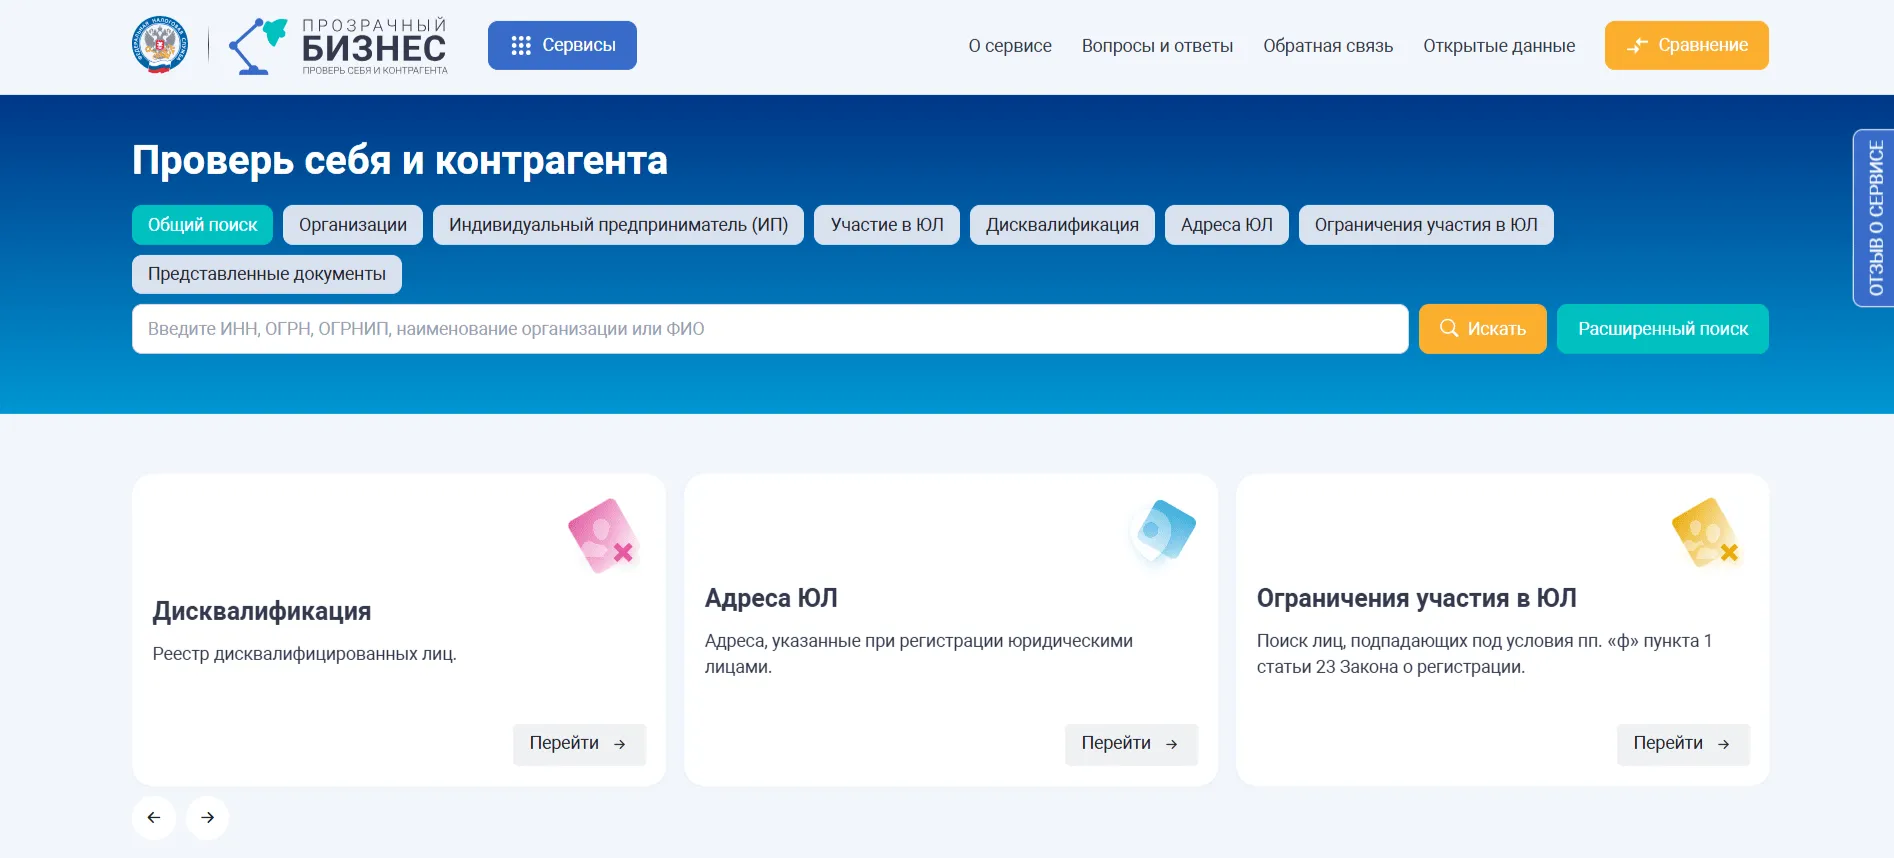Click the Искать search button
The image size is (1894, 858).
pos(1483,329)
